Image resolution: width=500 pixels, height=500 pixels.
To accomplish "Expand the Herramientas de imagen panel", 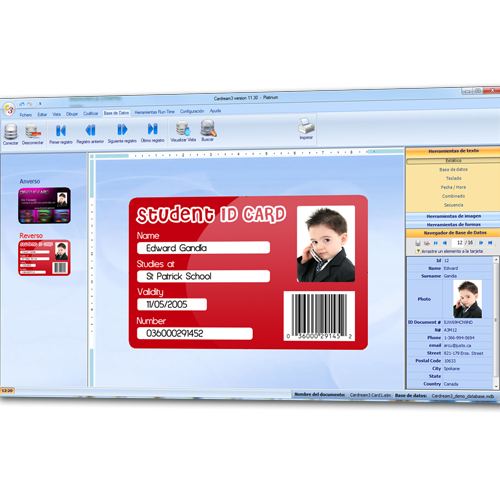I will (453, 216).
